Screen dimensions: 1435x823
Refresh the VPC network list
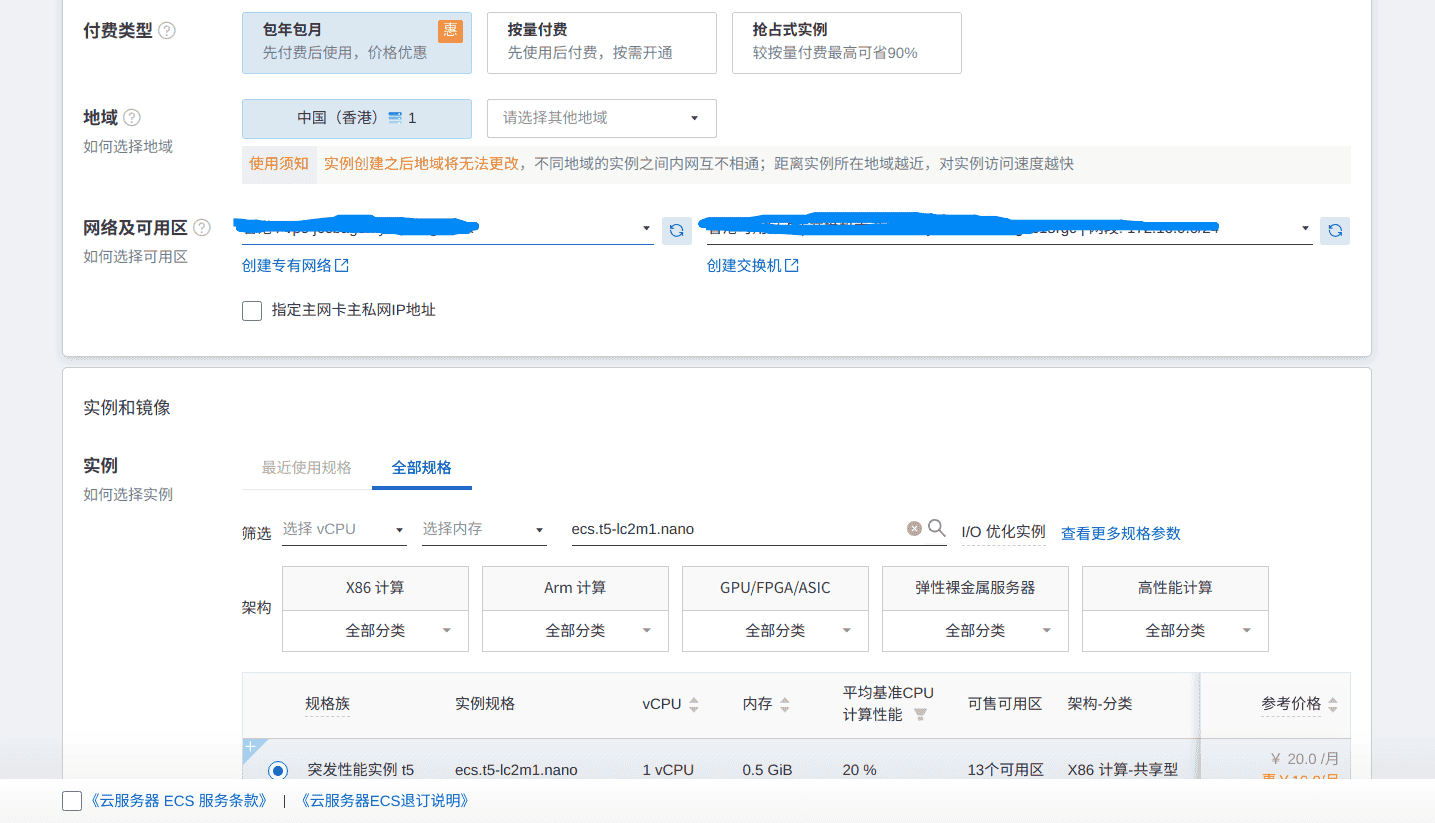676,231
